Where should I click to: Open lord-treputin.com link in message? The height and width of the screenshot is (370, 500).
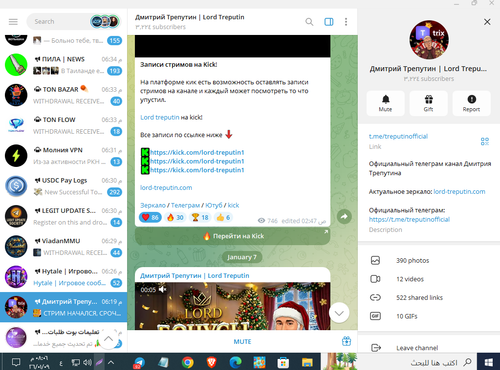[166, 188]
